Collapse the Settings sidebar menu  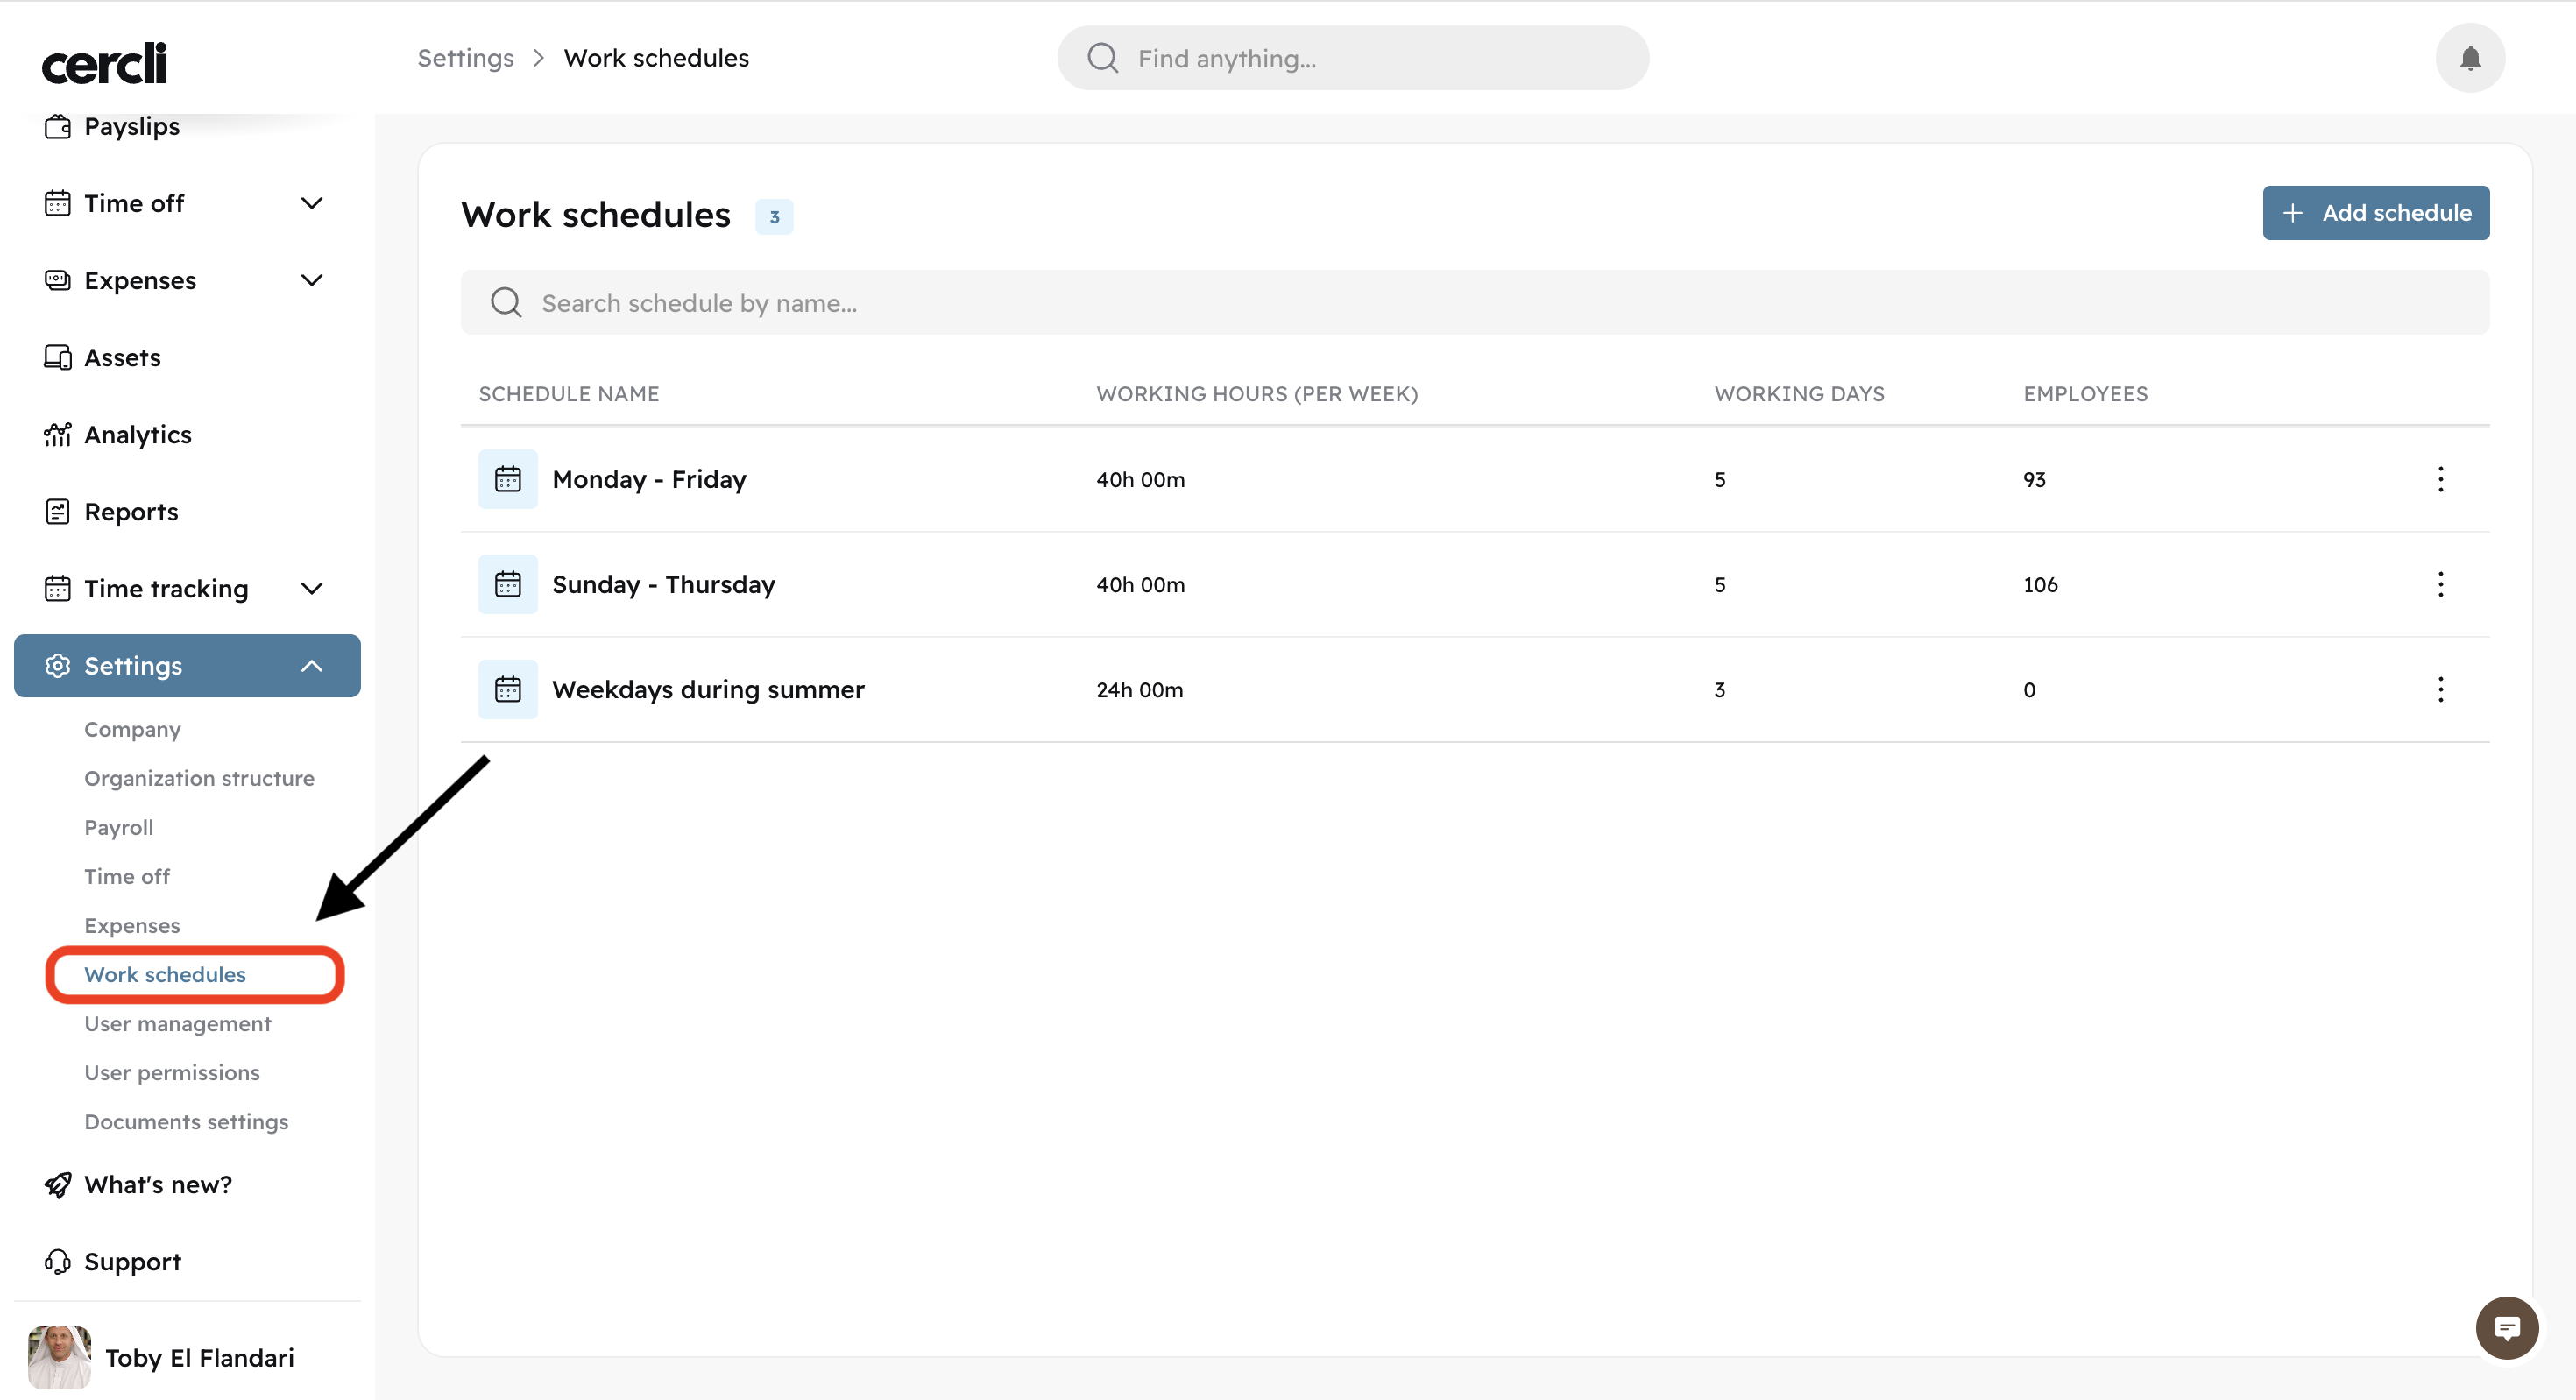tap(311, 666)
